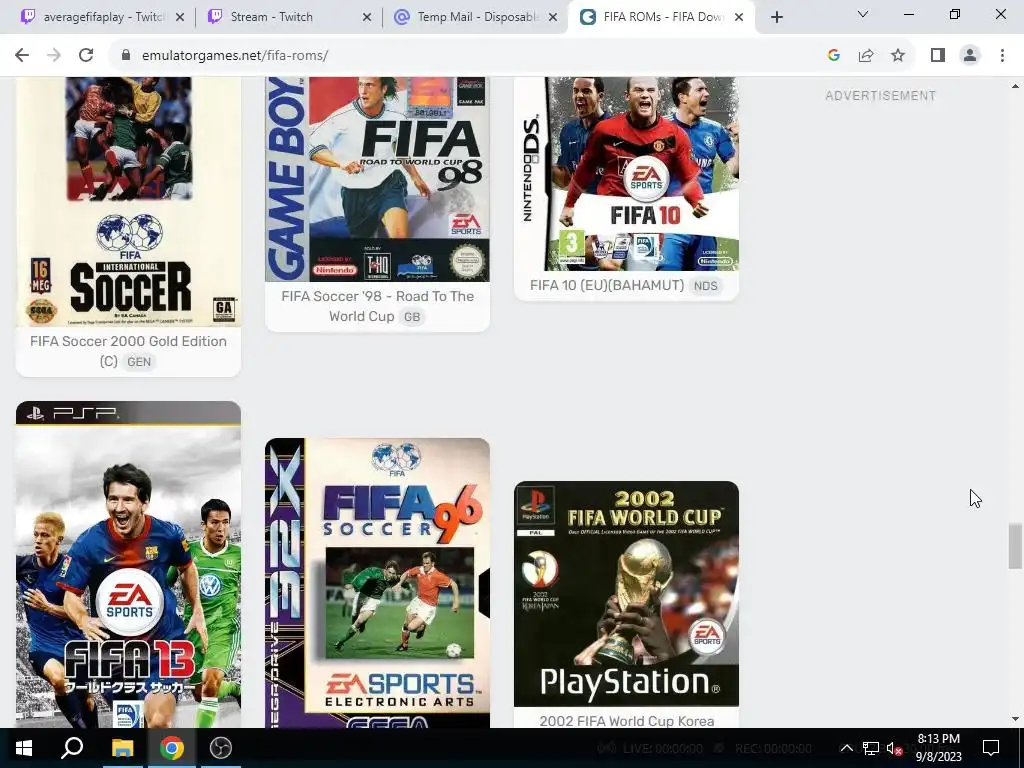Open File Explorer from taskbar
This screenshot has height=768, width=1024.
(x=122, y=748)
